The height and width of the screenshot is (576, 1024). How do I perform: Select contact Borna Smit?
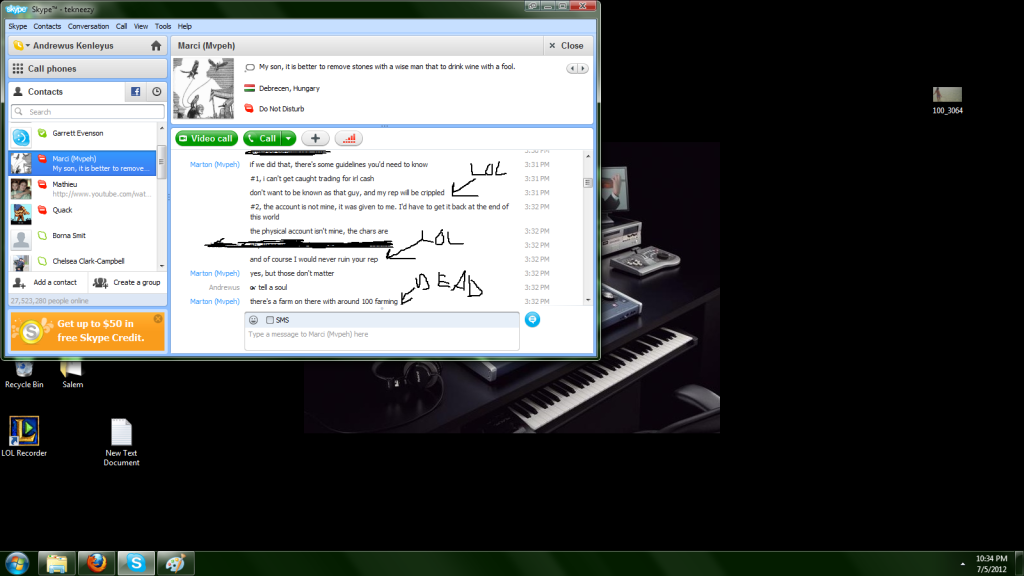83,240
